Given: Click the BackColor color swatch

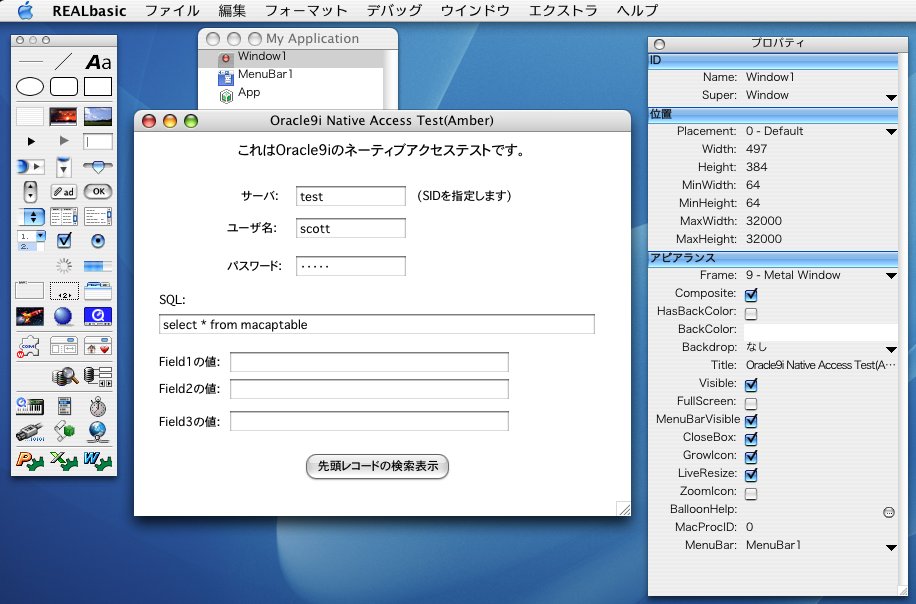Looking at the screenshot, I should coord(820,330).
